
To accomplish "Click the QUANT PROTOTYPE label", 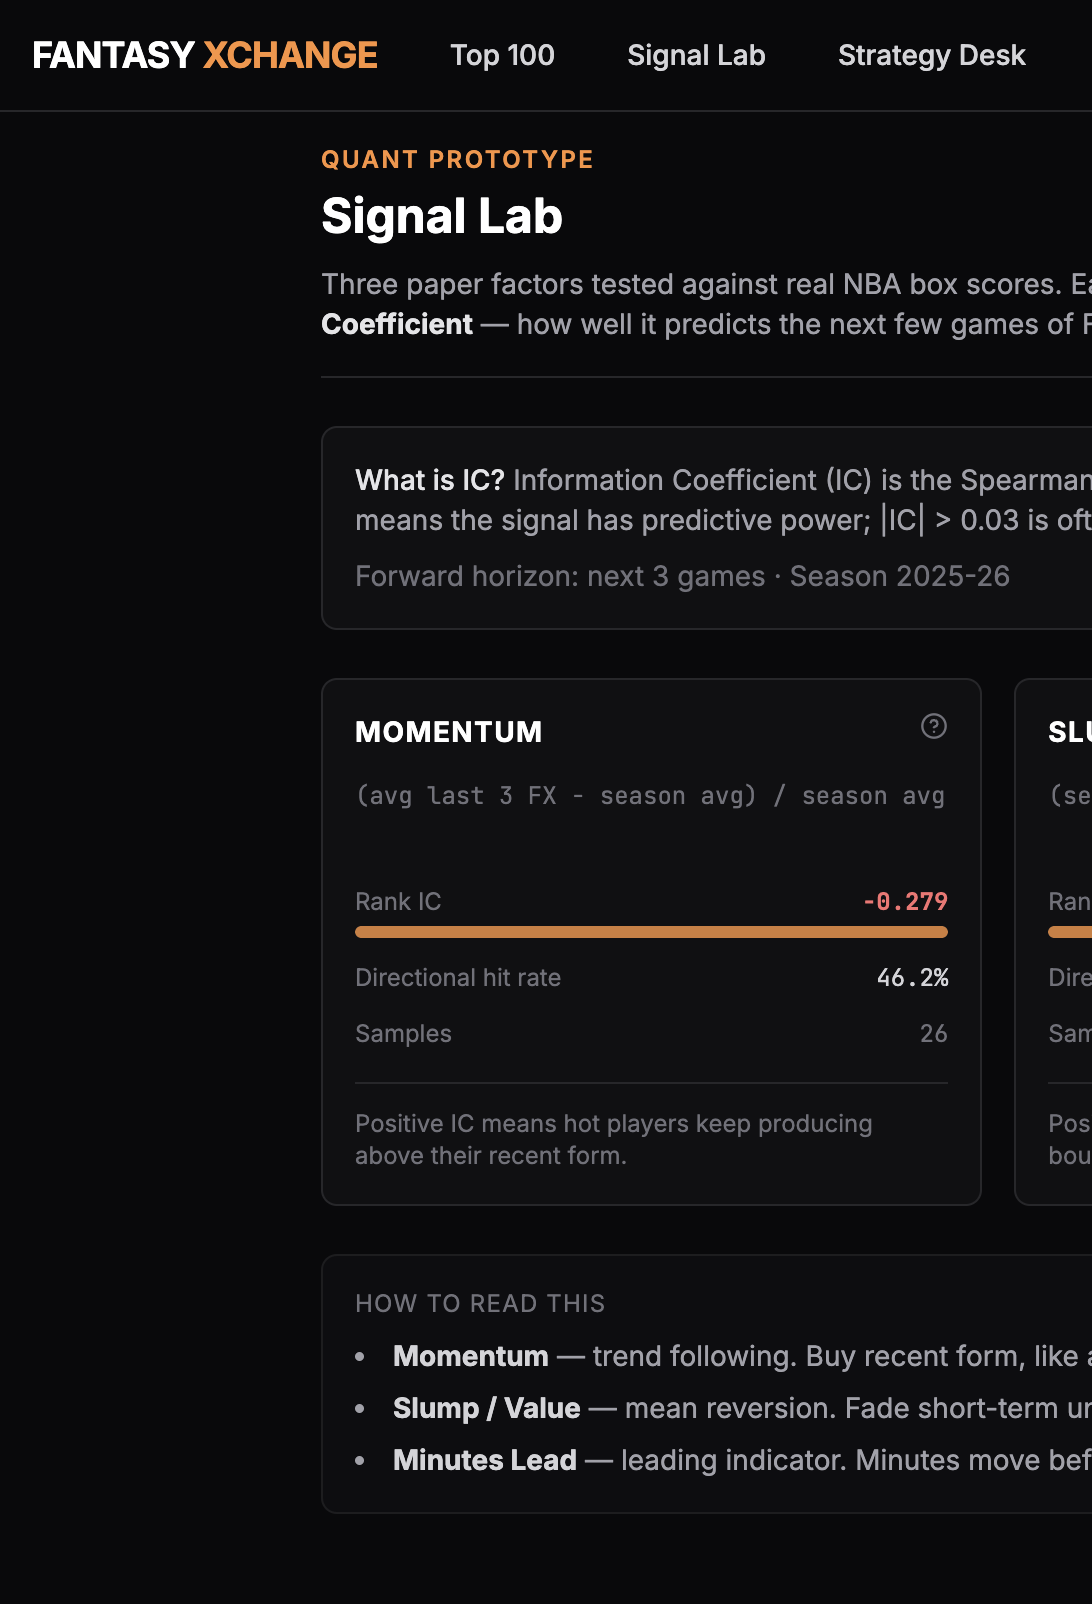I will click(457, 159).
